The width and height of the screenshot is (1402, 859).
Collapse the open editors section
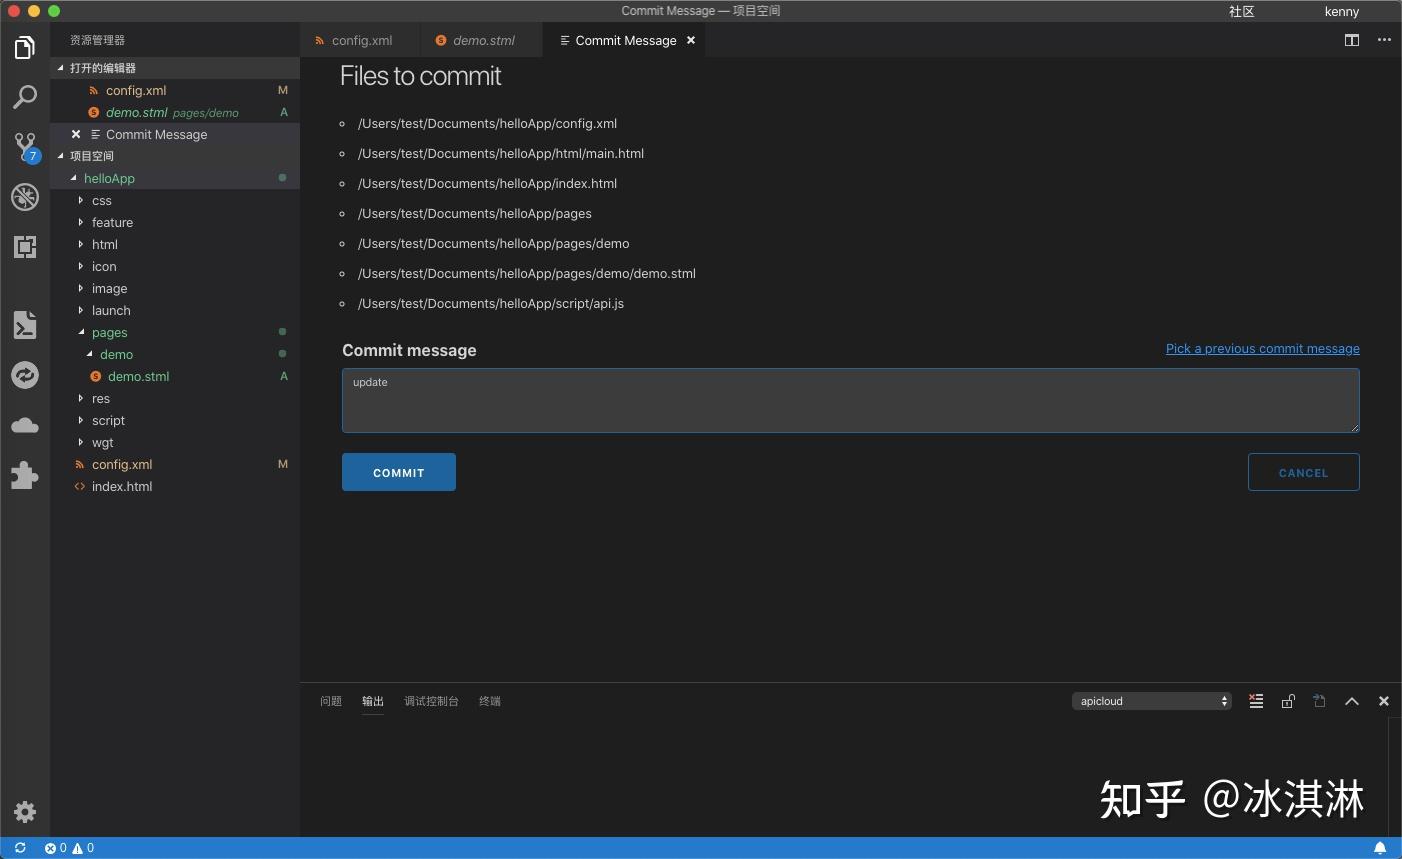(x=175, y=68)
